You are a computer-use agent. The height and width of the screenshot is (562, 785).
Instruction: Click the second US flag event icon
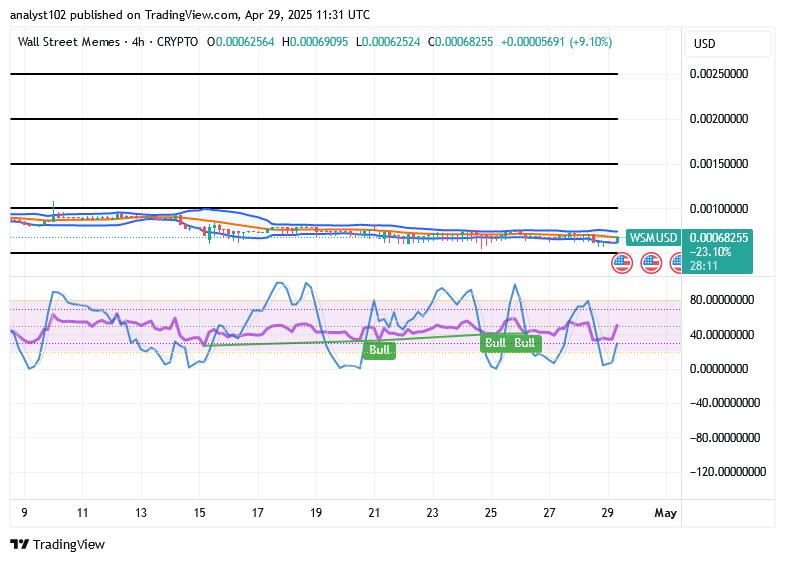pos(651,263)
